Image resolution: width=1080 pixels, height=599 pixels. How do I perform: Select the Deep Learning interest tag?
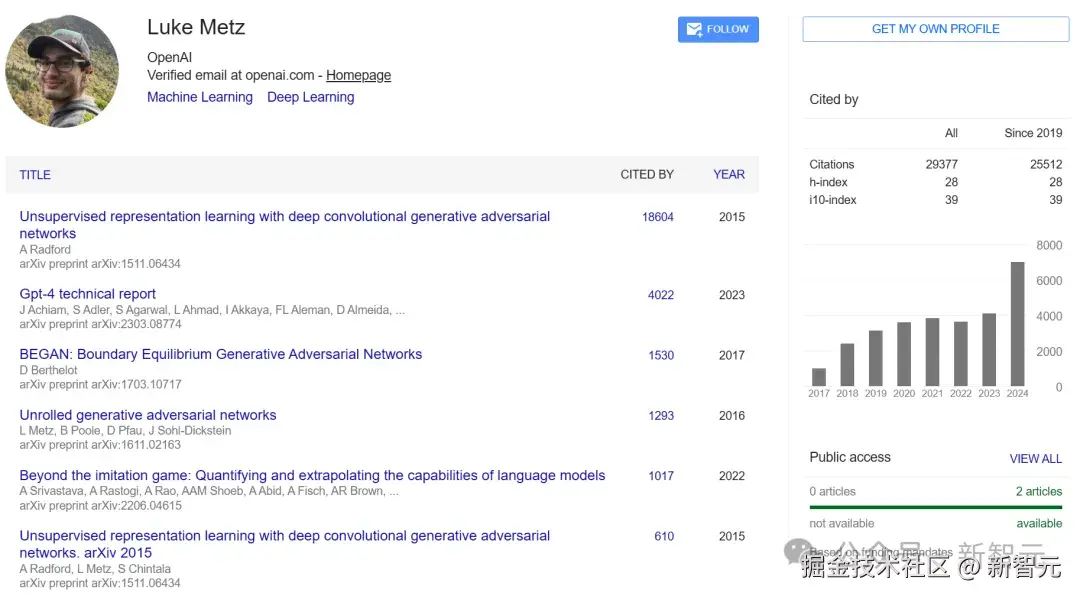click(x=310, y=97)
